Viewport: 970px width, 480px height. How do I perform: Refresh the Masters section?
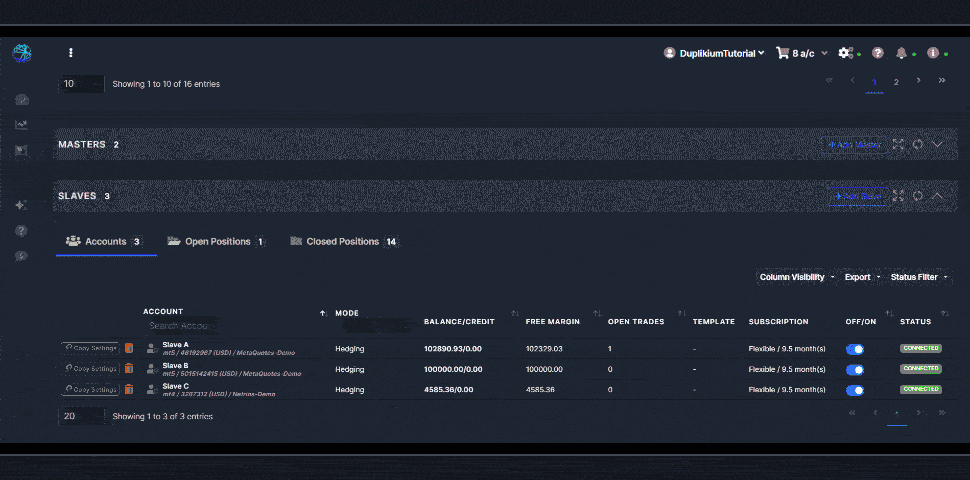click(917, 145)
